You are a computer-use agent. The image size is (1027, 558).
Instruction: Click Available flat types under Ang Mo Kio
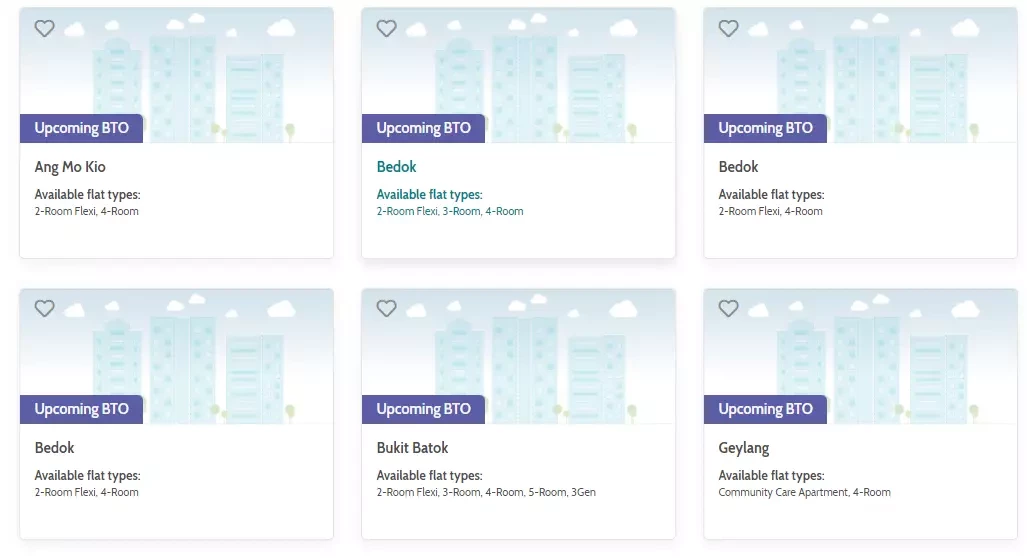87,195
